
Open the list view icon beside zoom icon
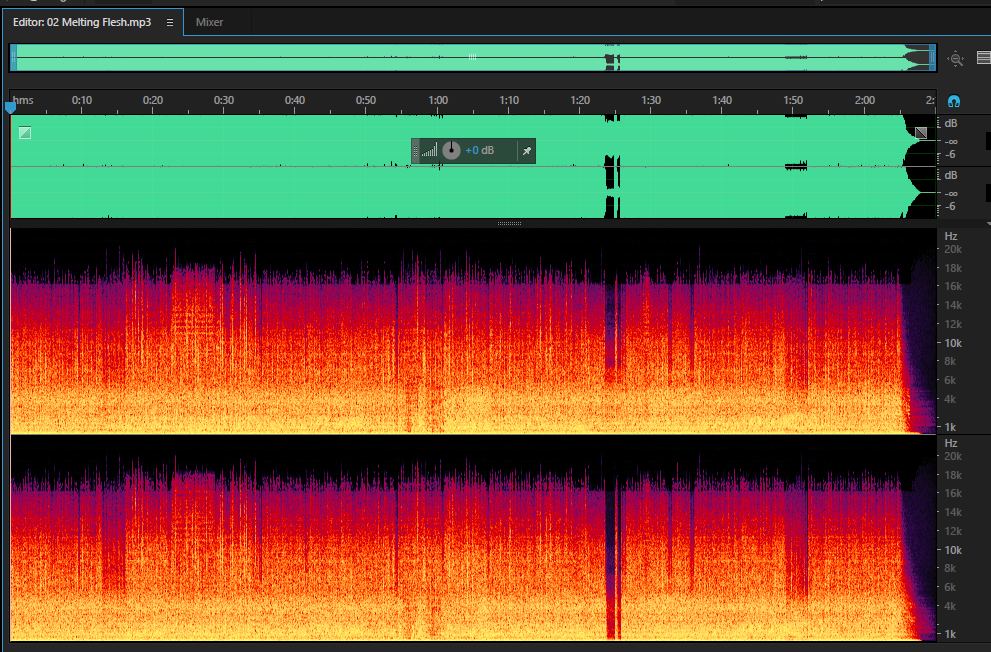[983, 57]
